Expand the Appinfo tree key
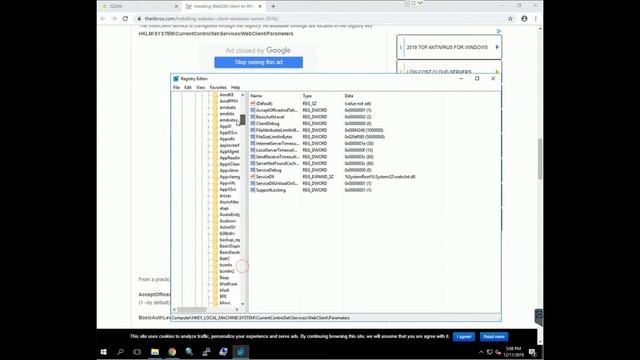640x360 pixels. pyautogui.click(x=209, y=139)
